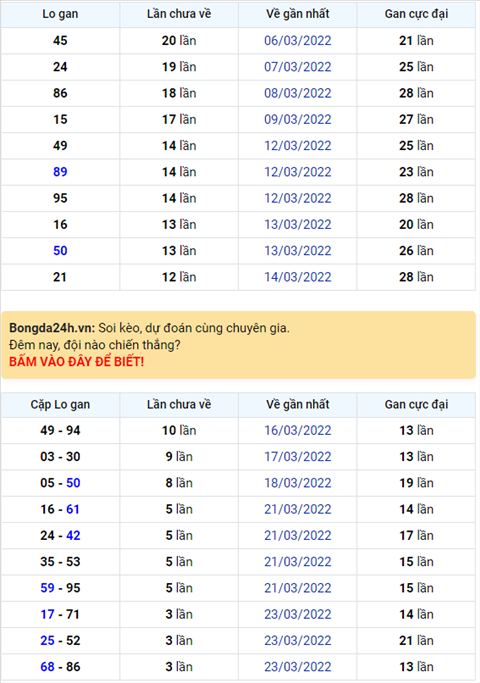Click date 09/03/2022 for number 15
The height and width of the screenshot is (683, 480).
297,119
